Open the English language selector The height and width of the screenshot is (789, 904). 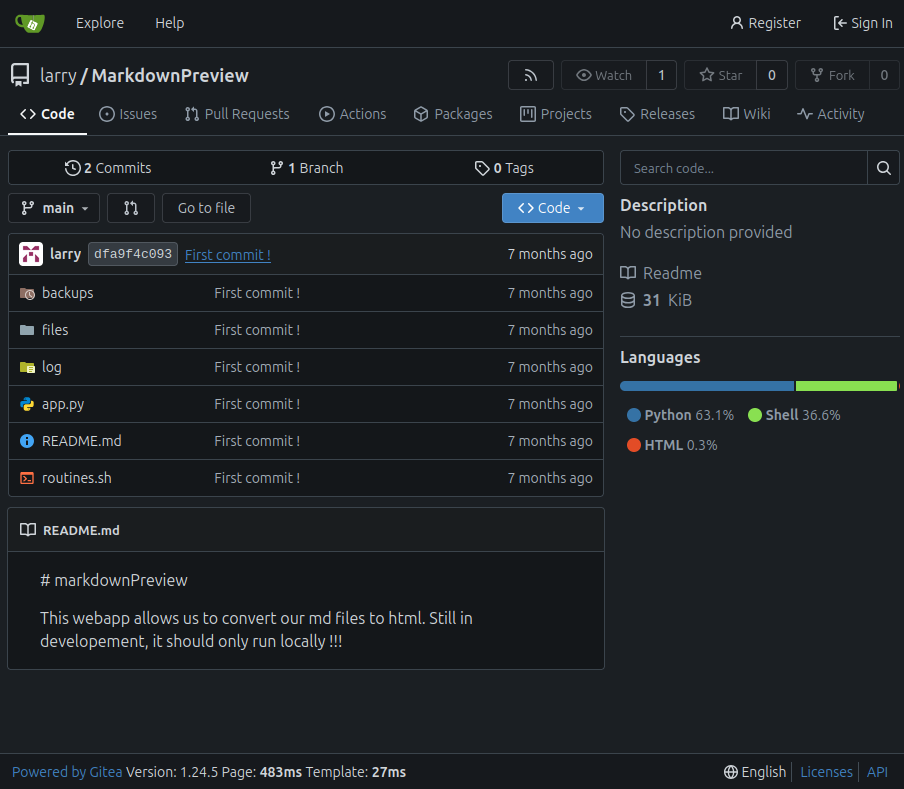[x=755, y=772]
